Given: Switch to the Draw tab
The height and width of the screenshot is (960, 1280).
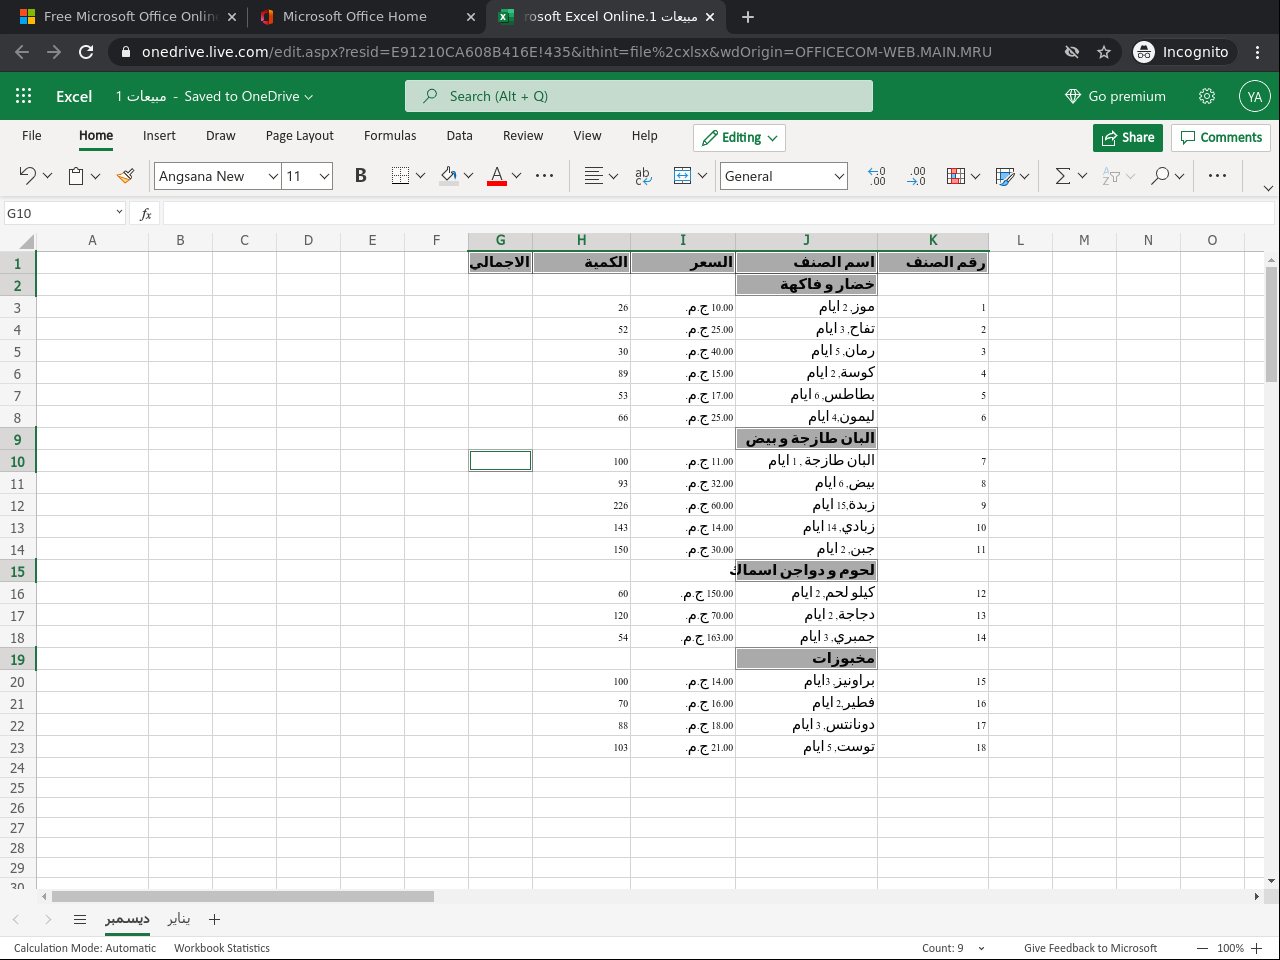Looking at the screenshot, I should [x=221, y=136].
